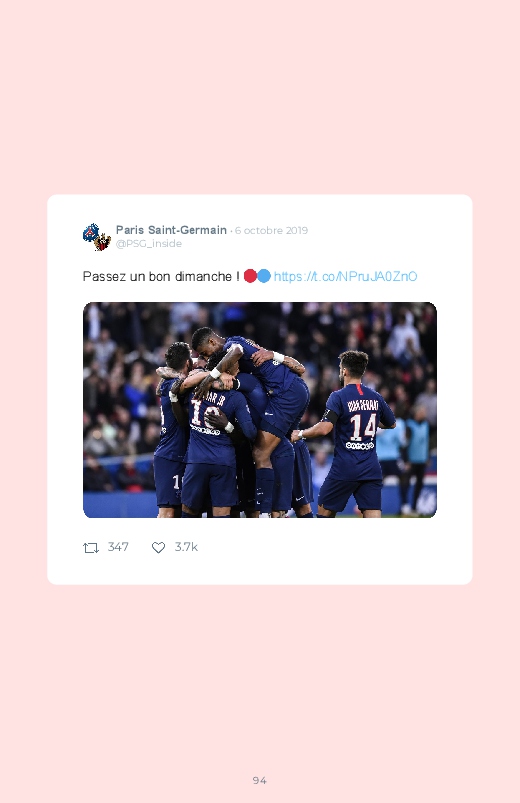Click the player jumping on the huddle
Screen dimensions: 520x803
[256, 369]
